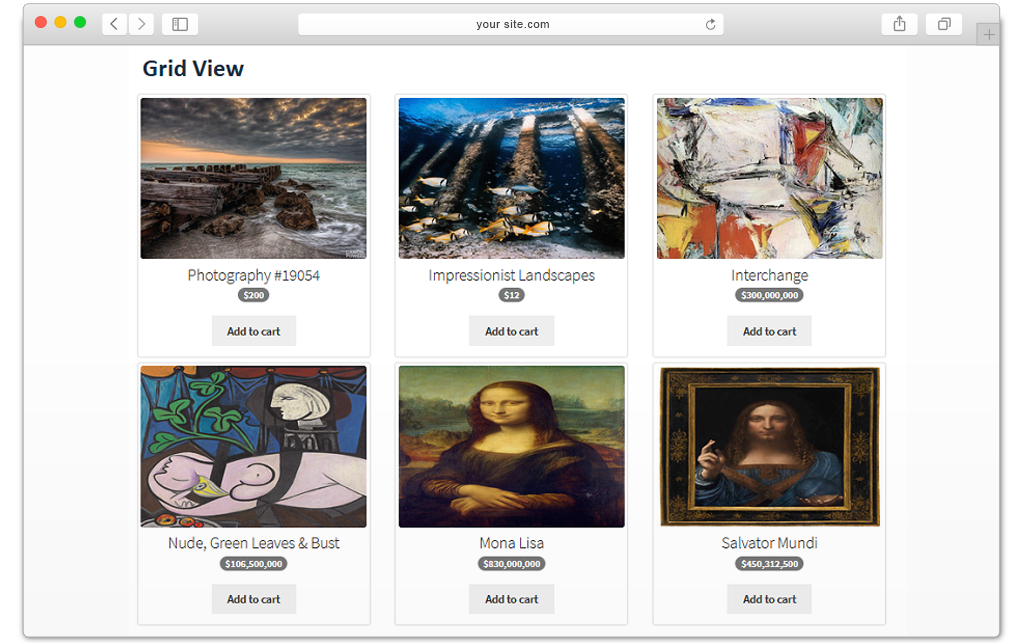Screen dimensions: 1024x643
Task: Reload the page with the refresh icon
Action: [711, 24]
